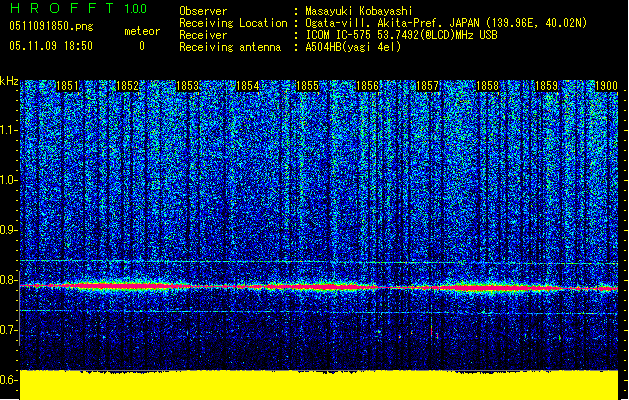Click the Receiving Location label
The image size is (629, 400).
click(x=233, y=23)
